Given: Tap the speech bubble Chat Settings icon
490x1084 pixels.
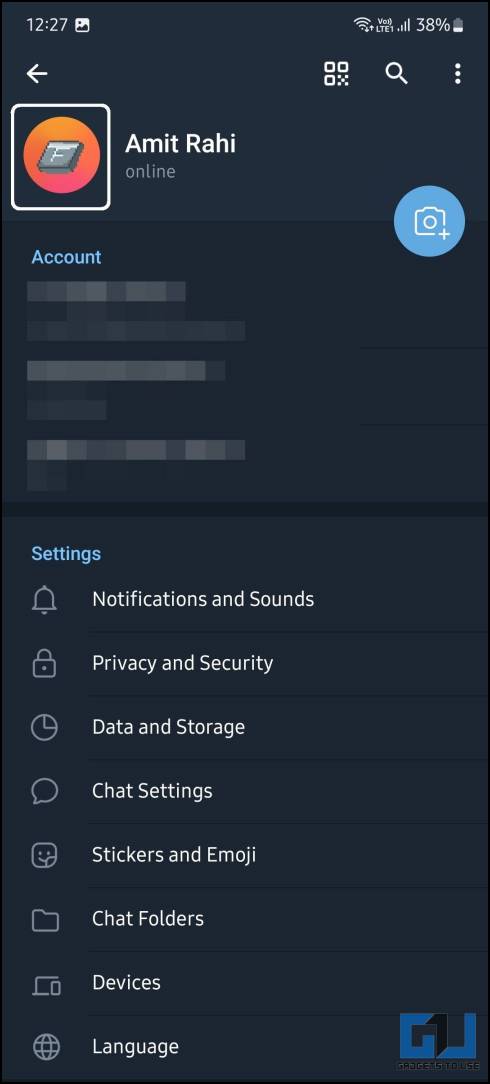Looking at the screenshot, I should click(x=45, y=791).
